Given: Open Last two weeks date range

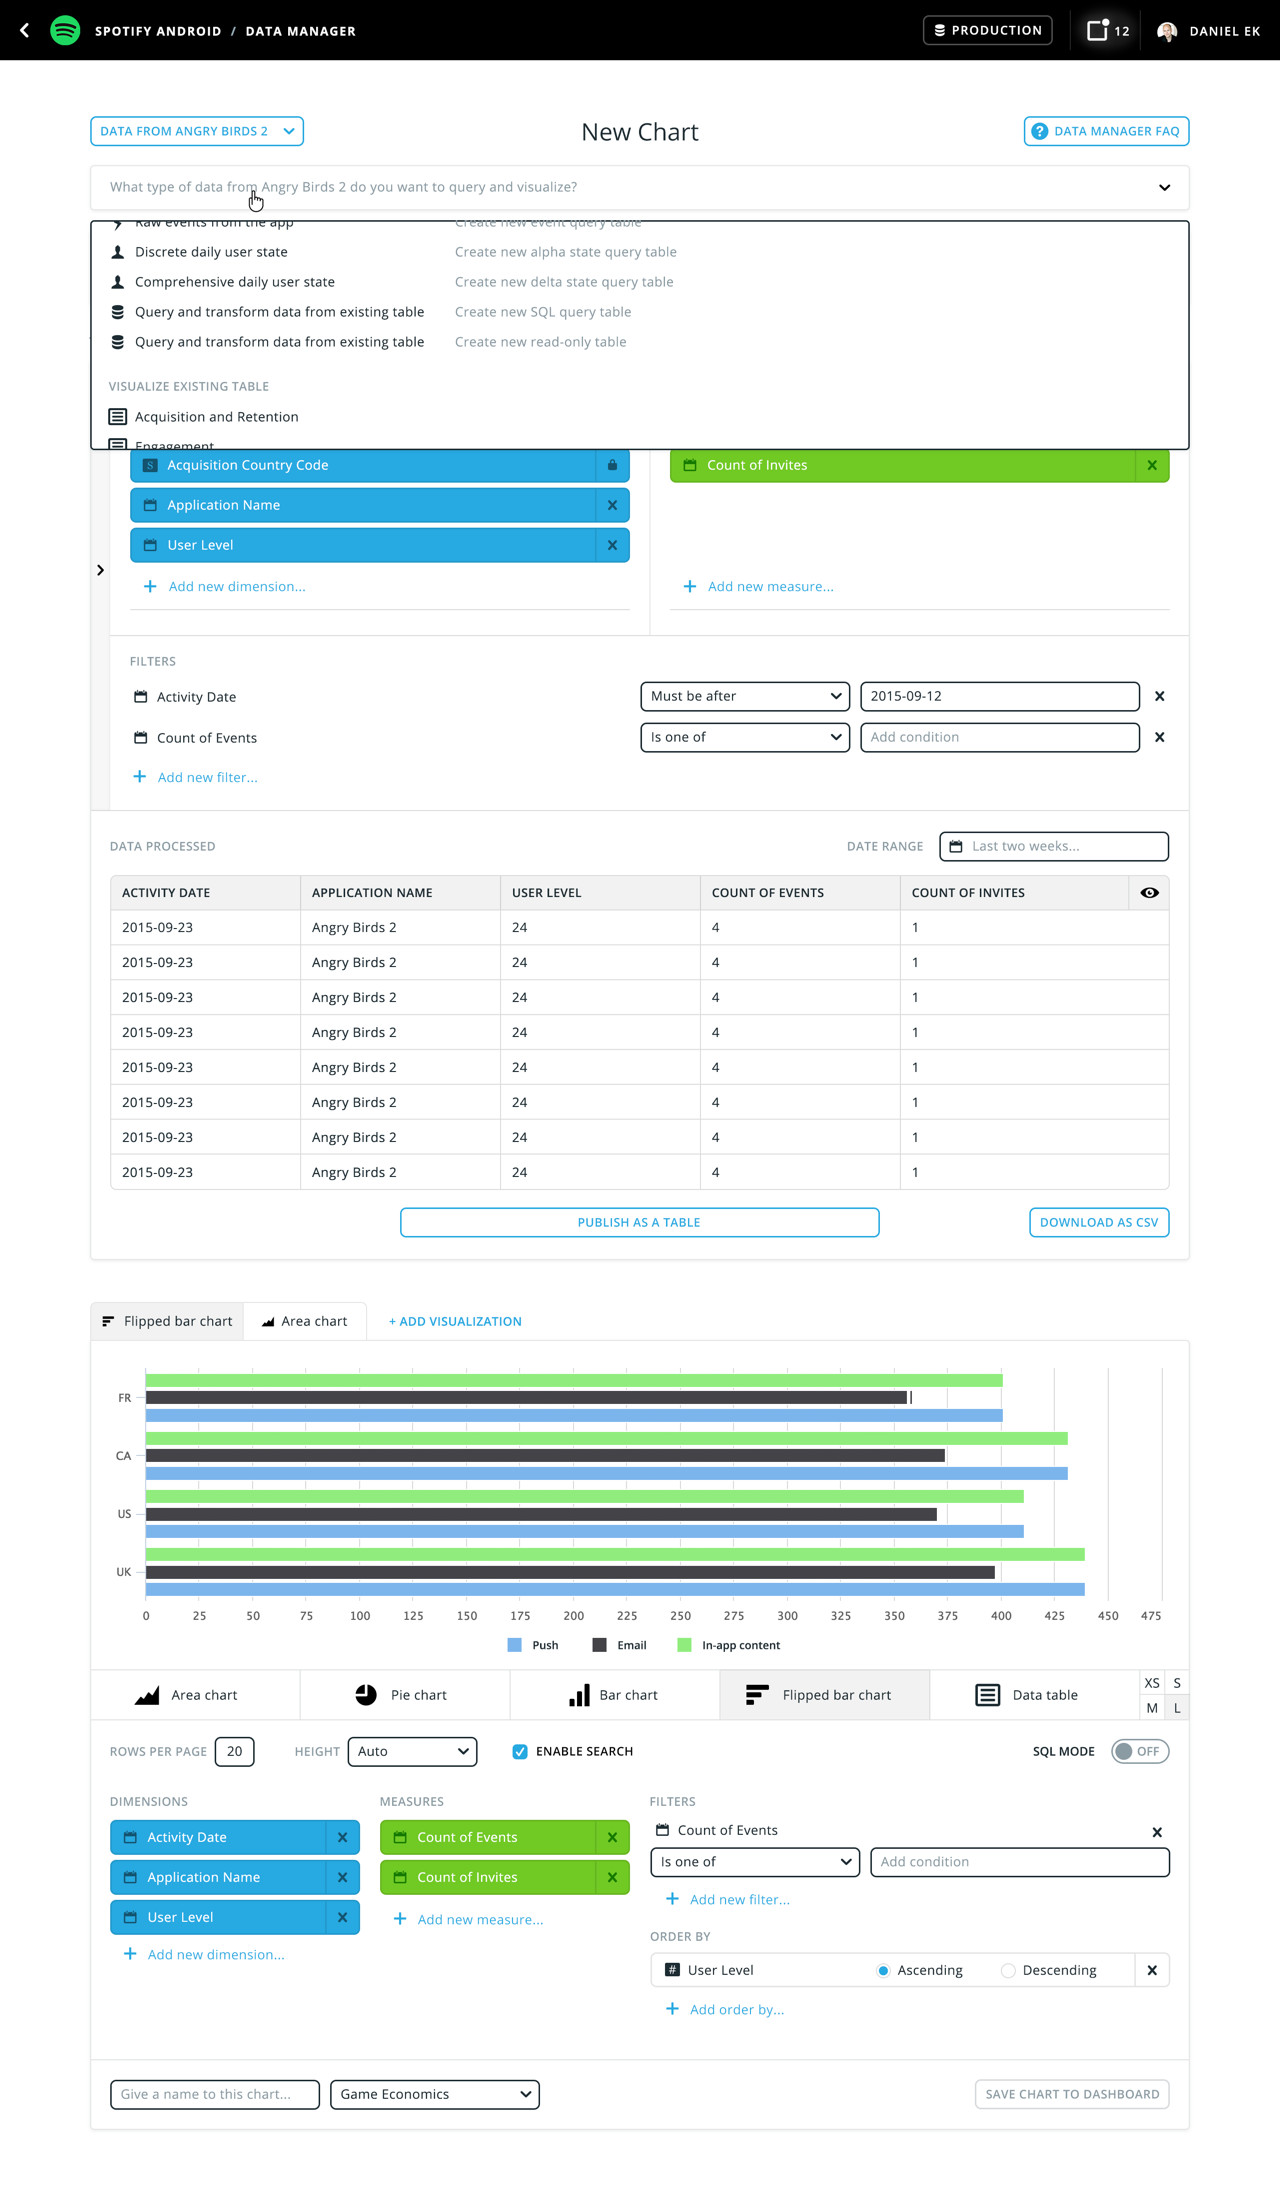Looking at the screenshot, I should point(1054,846).
